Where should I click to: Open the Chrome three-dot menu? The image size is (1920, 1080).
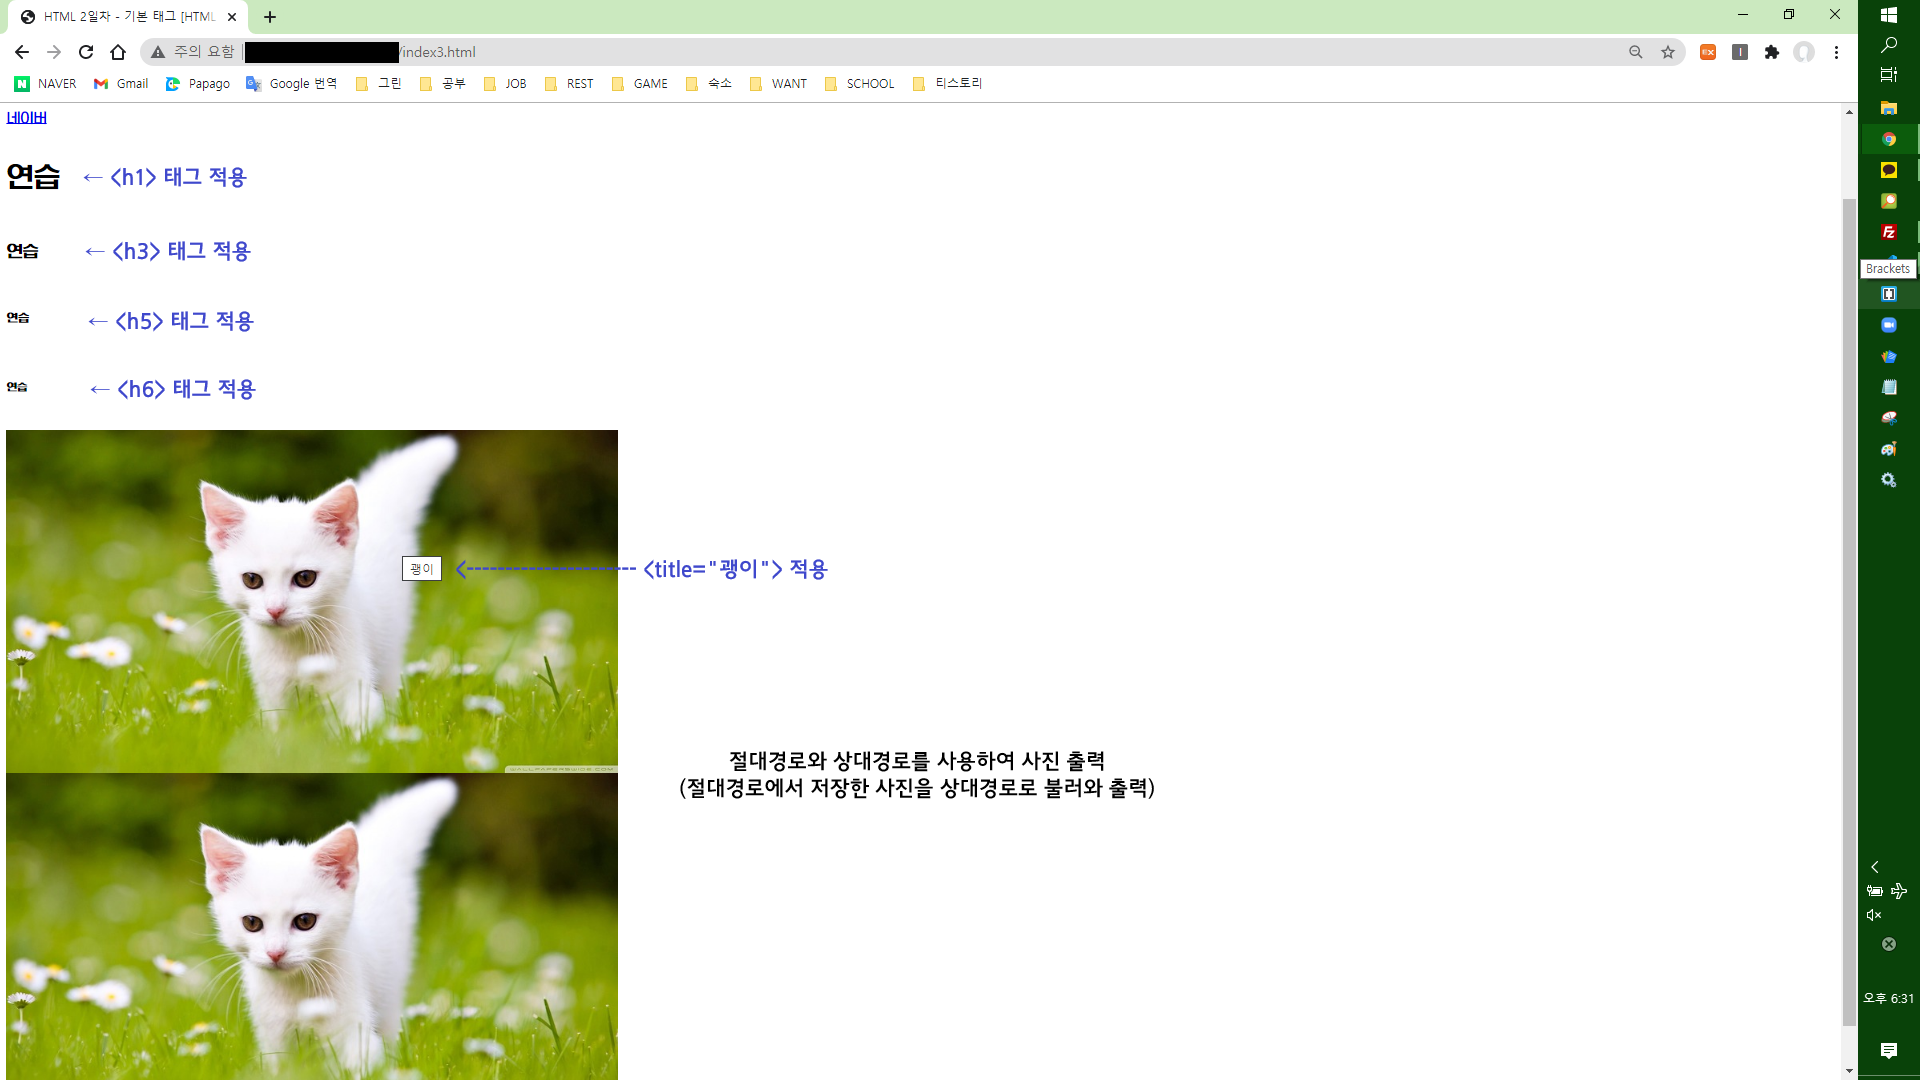point(1836,52)
